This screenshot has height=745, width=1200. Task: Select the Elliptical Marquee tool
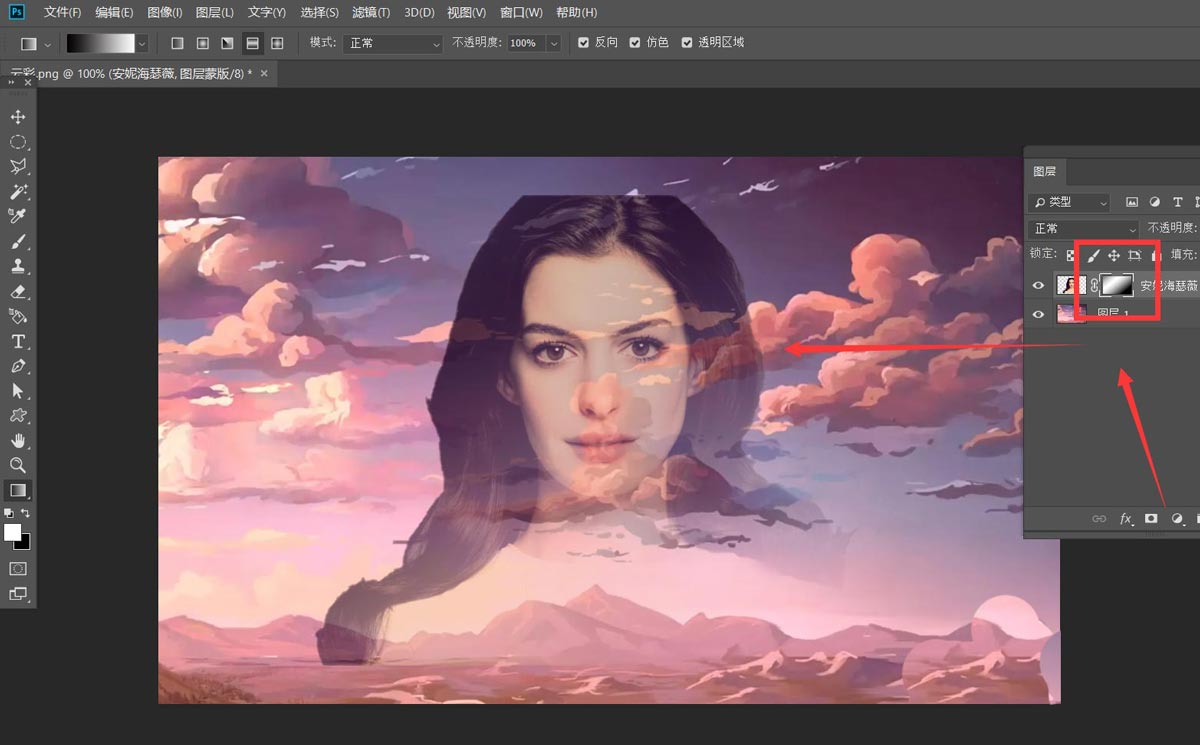point(18,142)
